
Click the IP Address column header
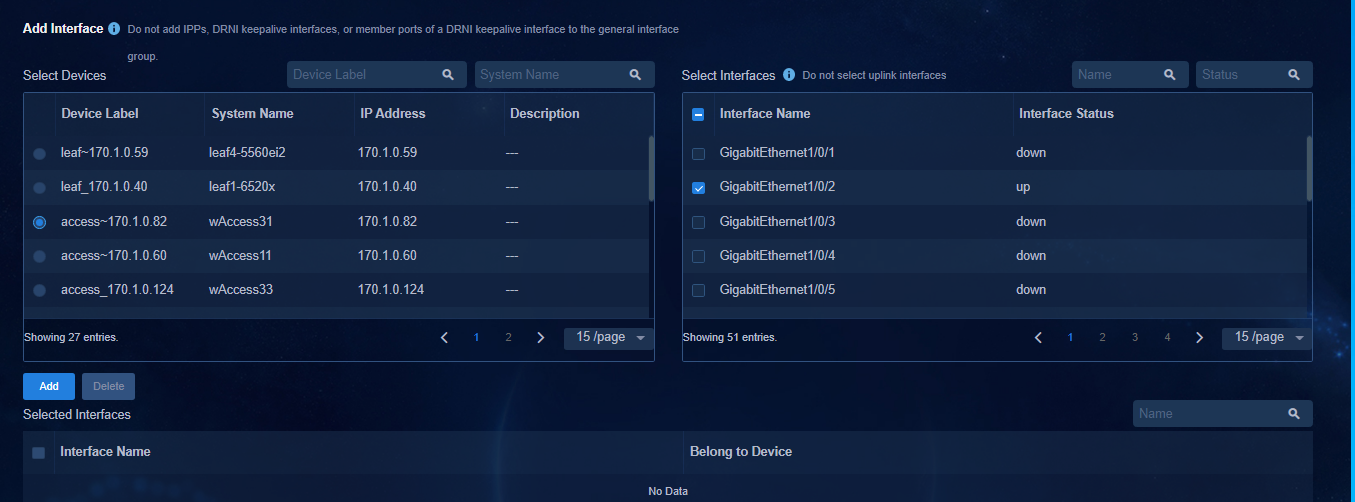(393, 114)
